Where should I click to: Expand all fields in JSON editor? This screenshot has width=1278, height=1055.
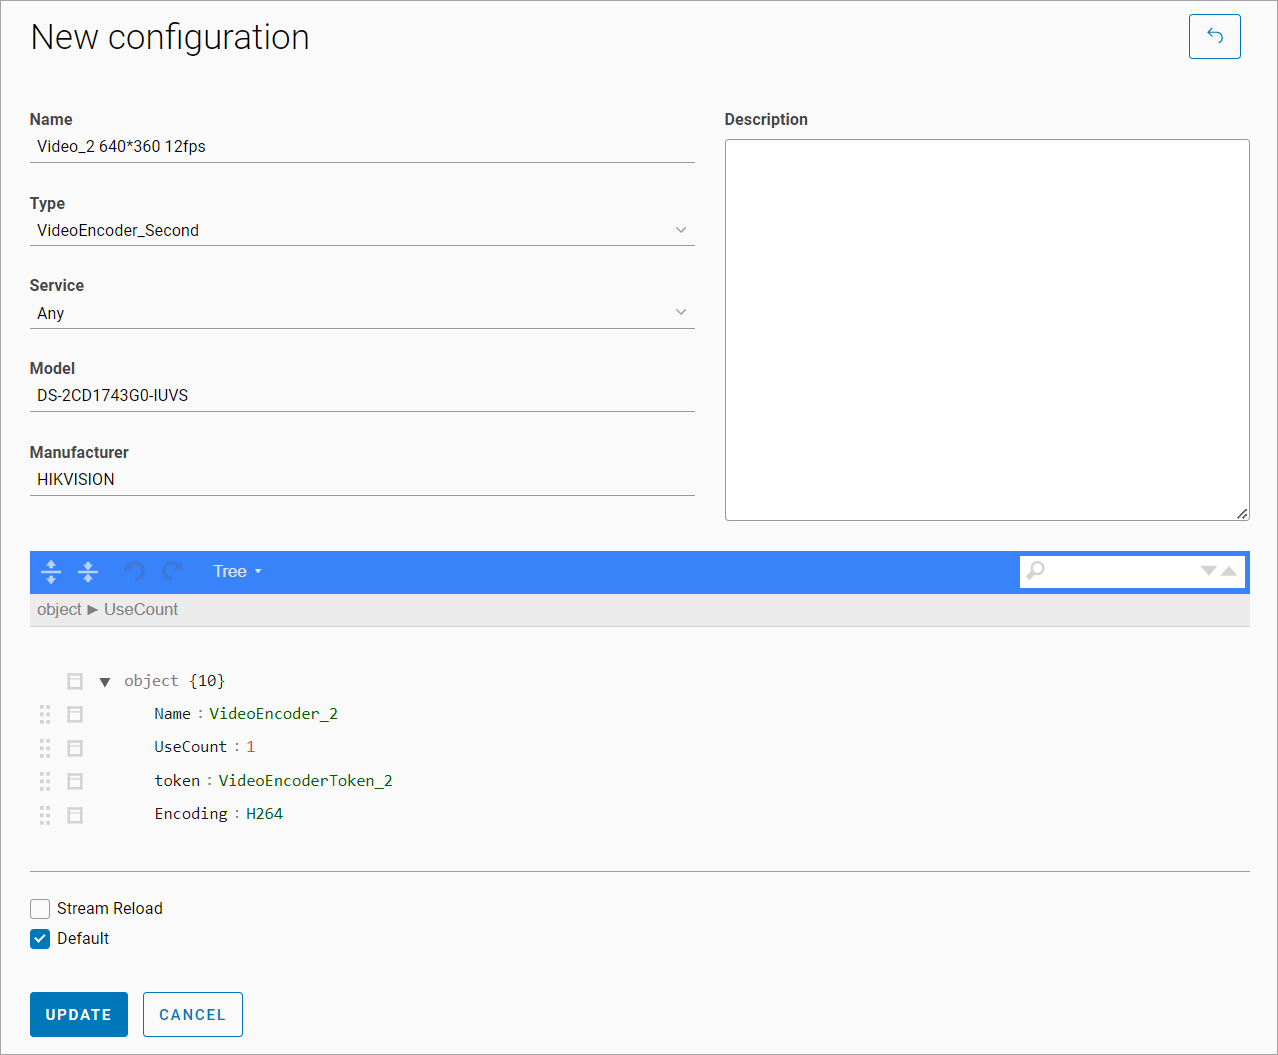click(x=51, y=572)
